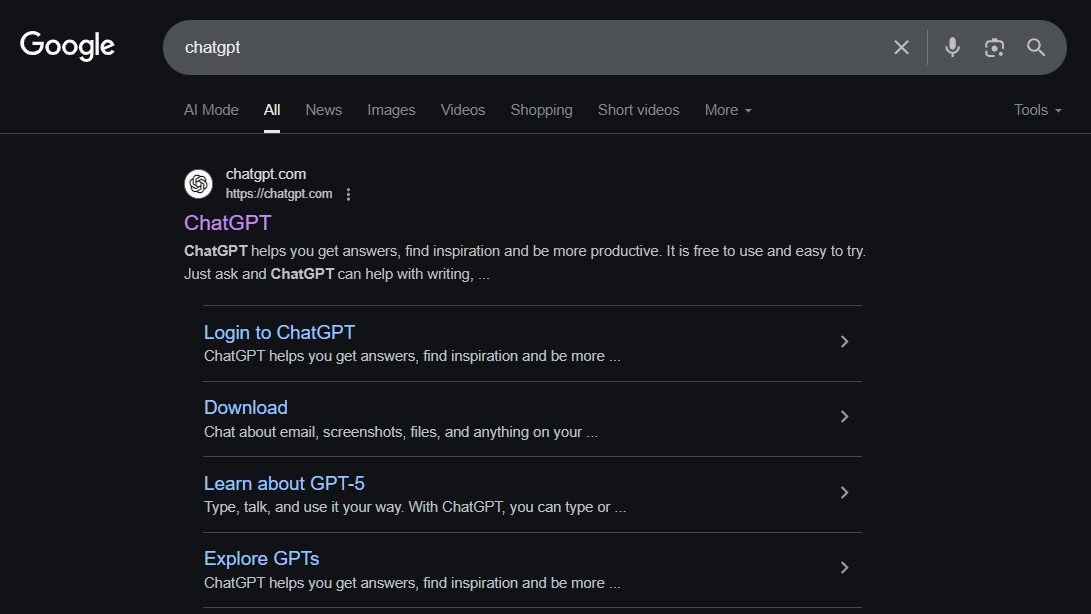Image resolution: width=1091 pixels, height=614 pixels.
Task: Open the News tab
Action: pyautogui.click(x=324, y=110)
